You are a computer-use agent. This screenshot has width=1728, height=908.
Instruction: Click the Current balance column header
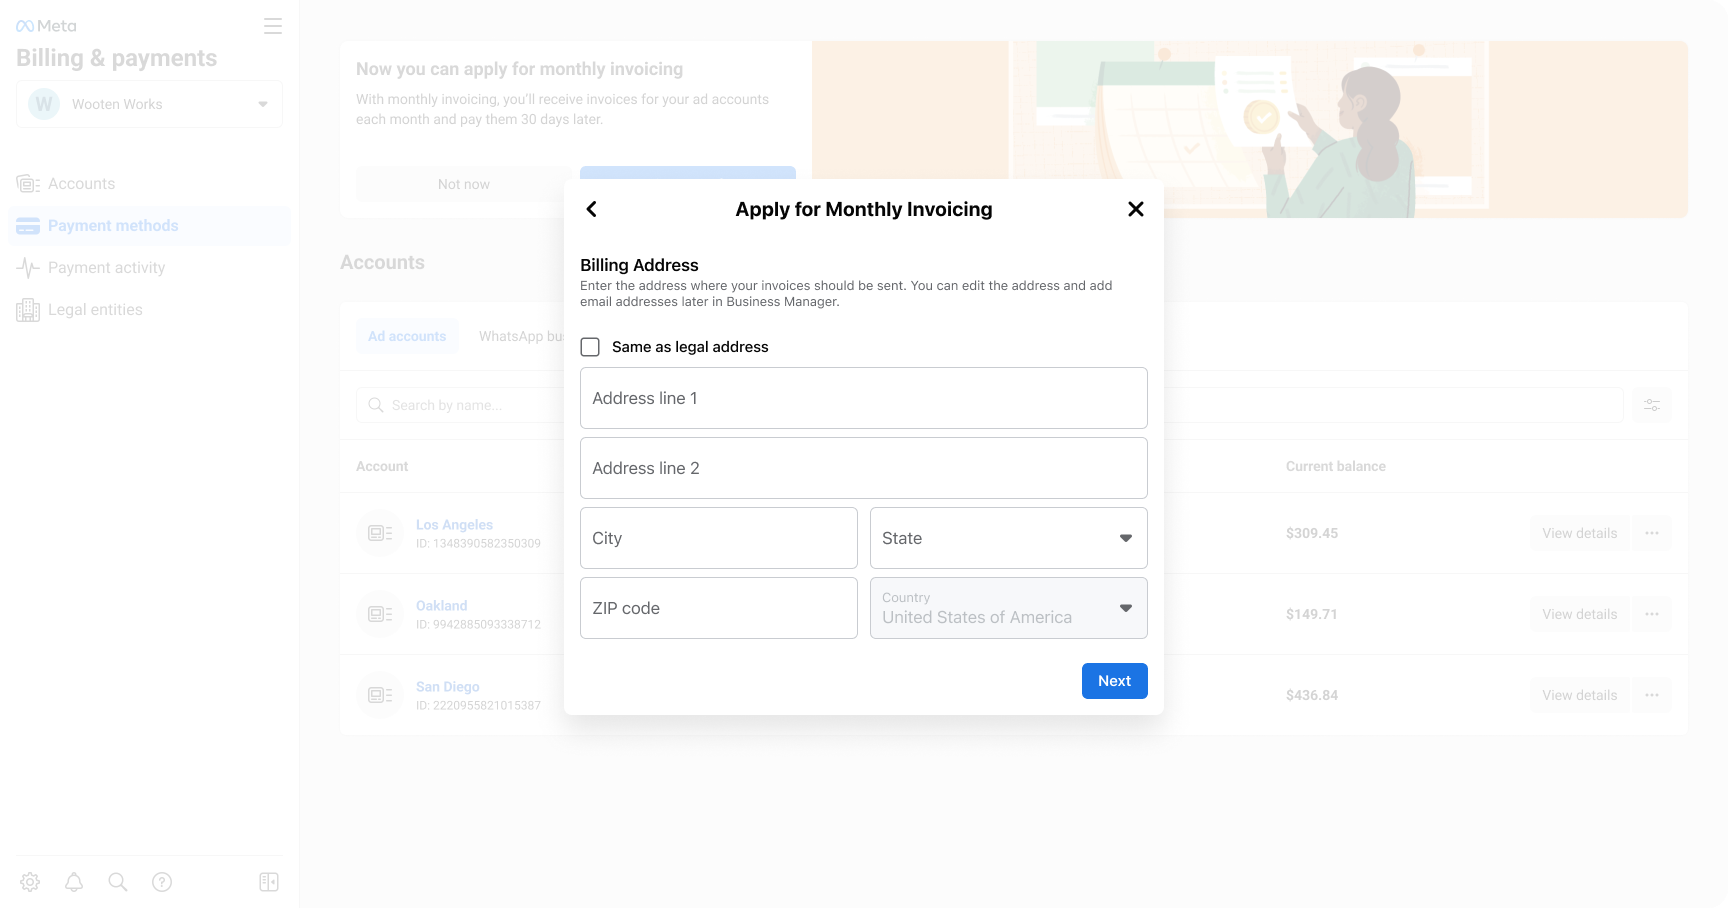point(1336,466)
